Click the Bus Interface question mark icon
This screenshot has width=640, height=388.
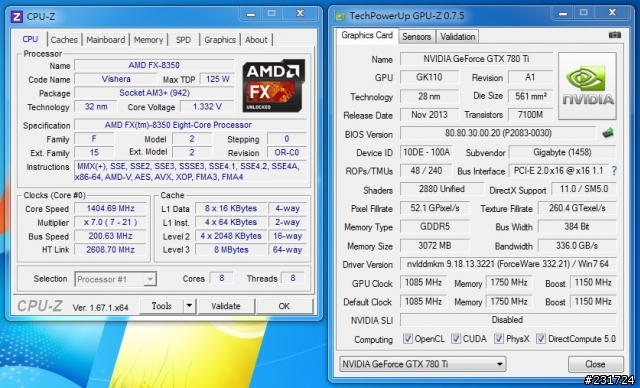614,171
